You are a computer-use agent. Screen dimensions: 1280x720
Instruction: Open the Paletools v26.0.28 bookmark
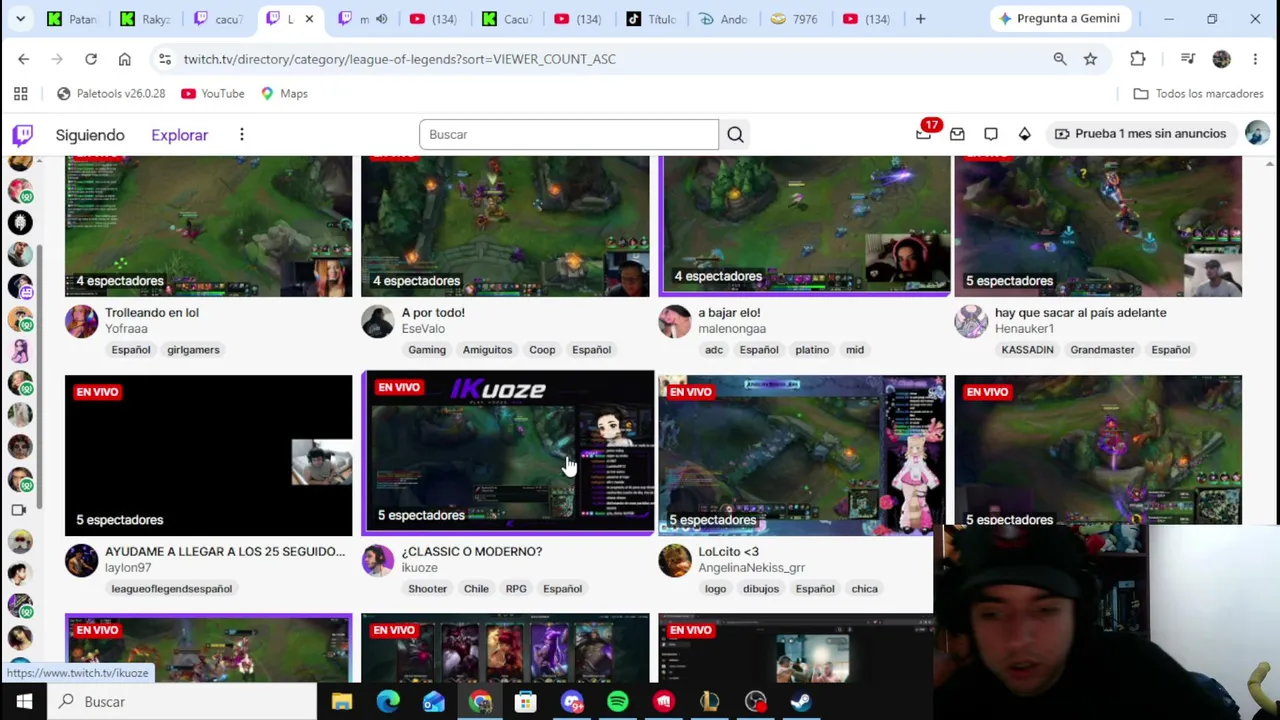point(110,94)
